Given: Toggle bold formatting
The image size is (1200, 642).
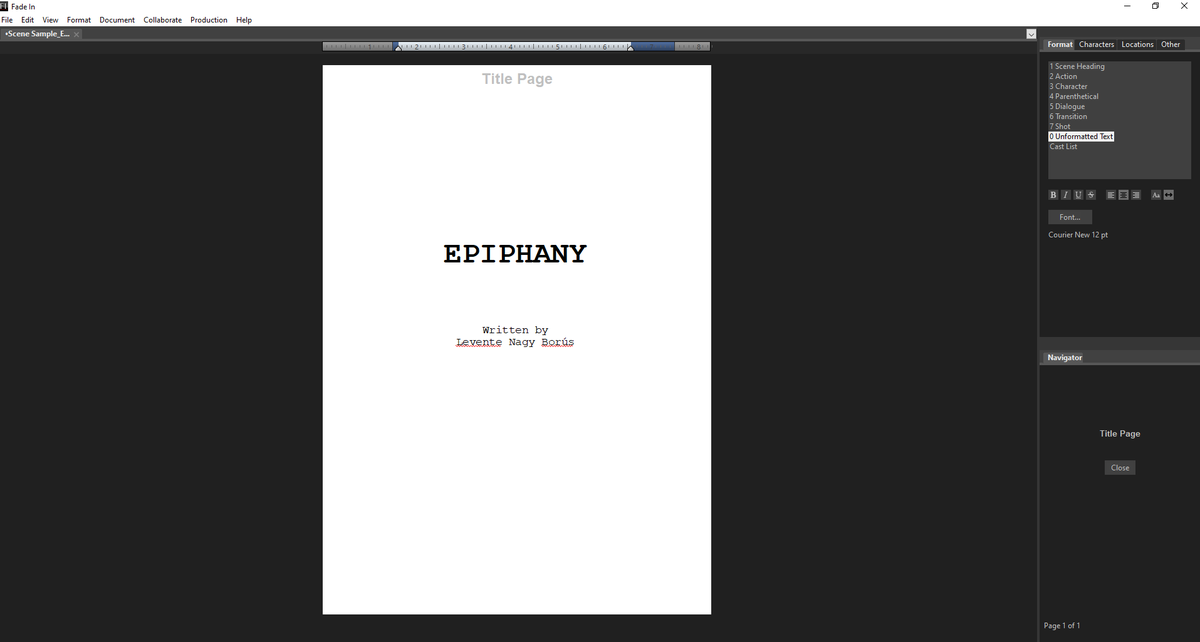Looking at the screenshot, I should 1053,194.
